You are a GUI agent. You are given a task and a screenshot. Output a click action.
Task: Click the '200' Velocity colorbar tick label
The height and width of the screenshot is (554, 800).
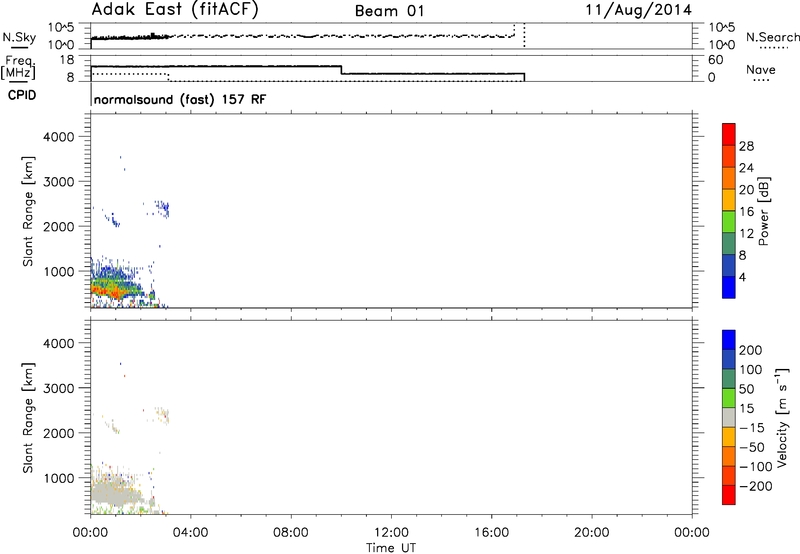(x=751, y=350)
